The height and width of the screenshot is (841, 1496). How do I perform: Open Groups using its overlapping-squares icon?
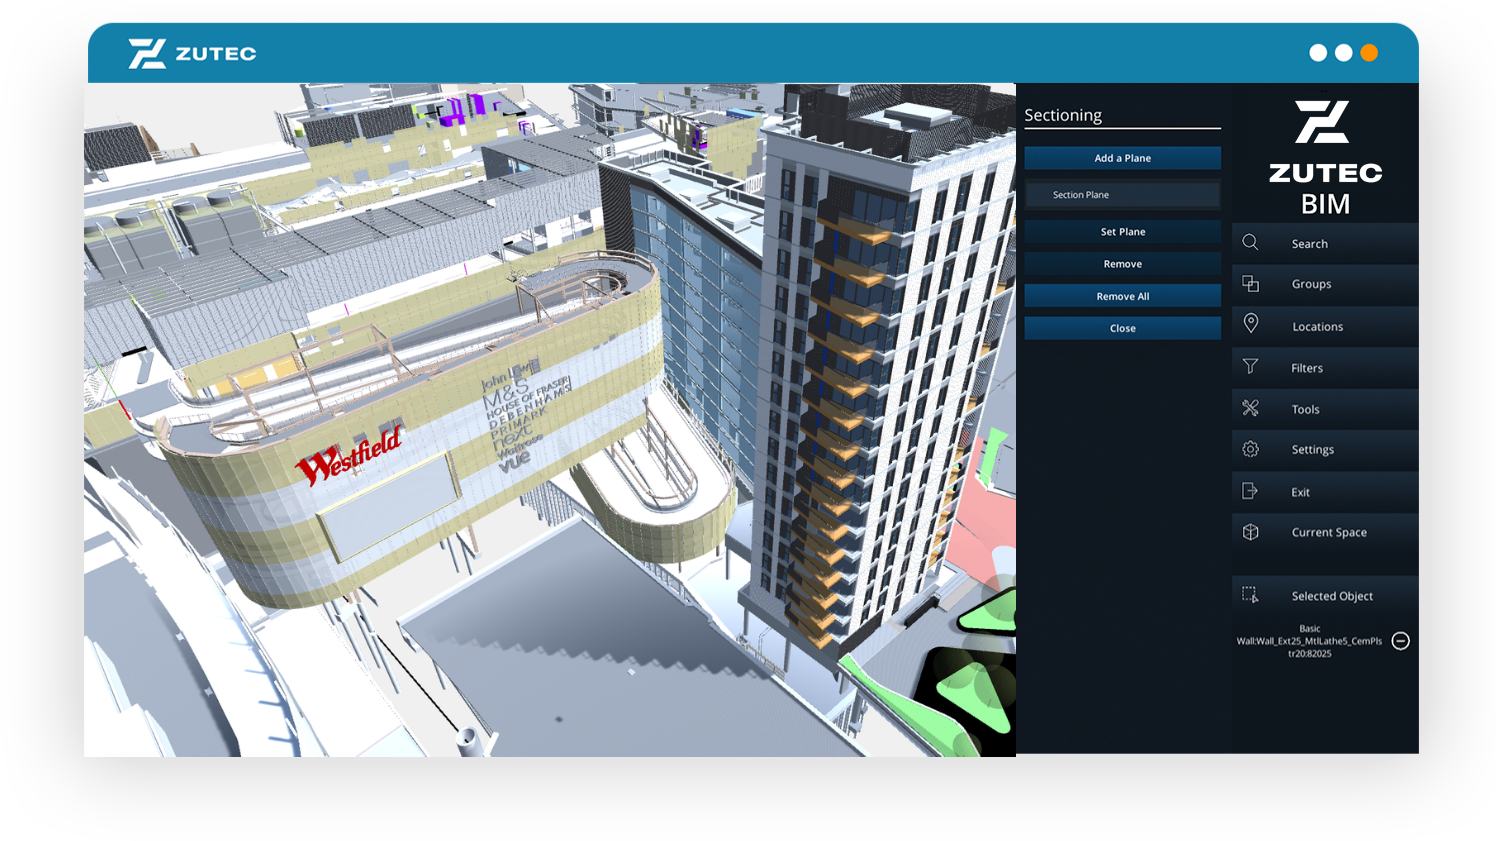(1251, 284)
